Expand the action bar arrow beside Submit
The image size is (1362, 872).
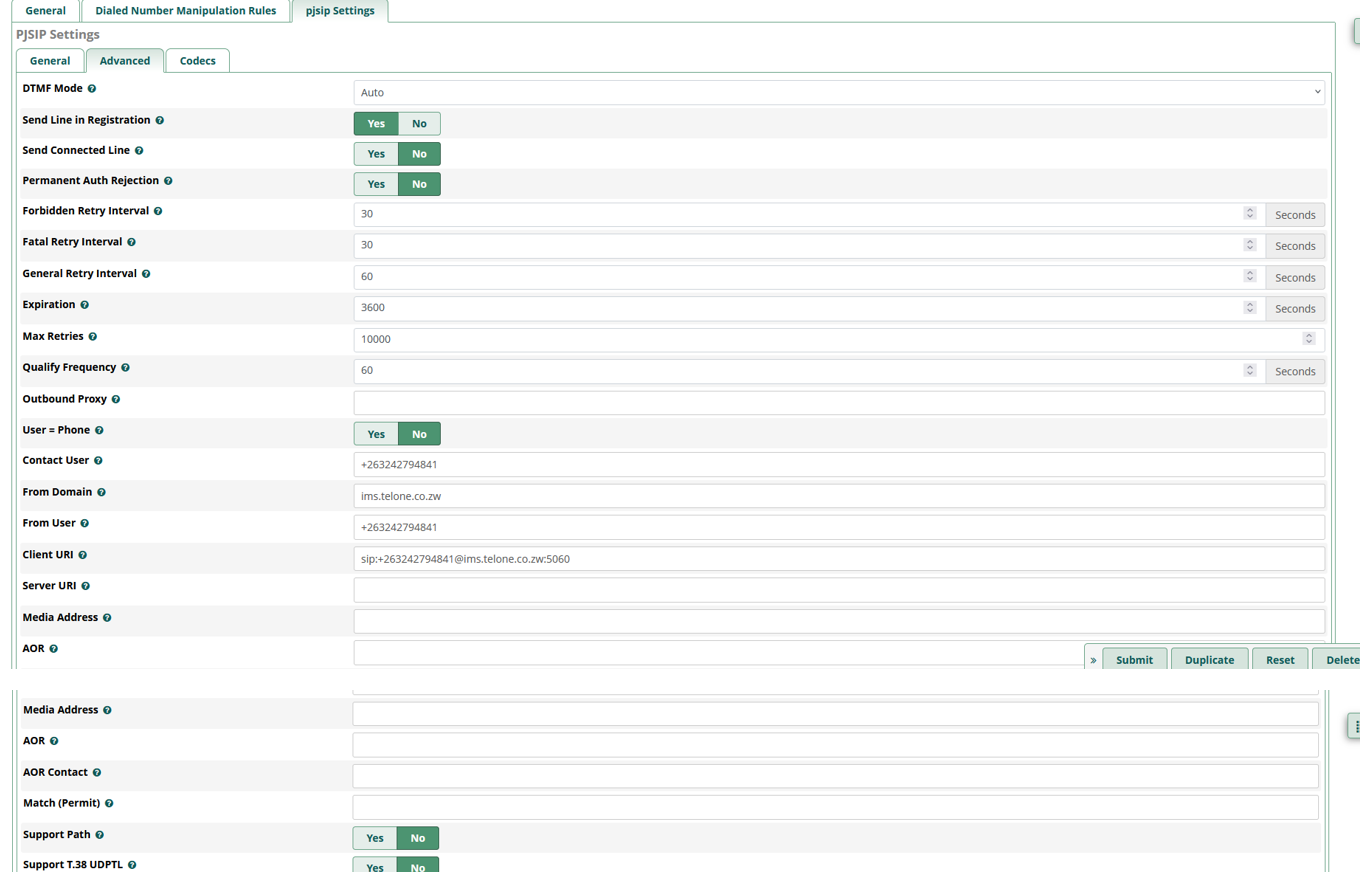pos(1093,660)
